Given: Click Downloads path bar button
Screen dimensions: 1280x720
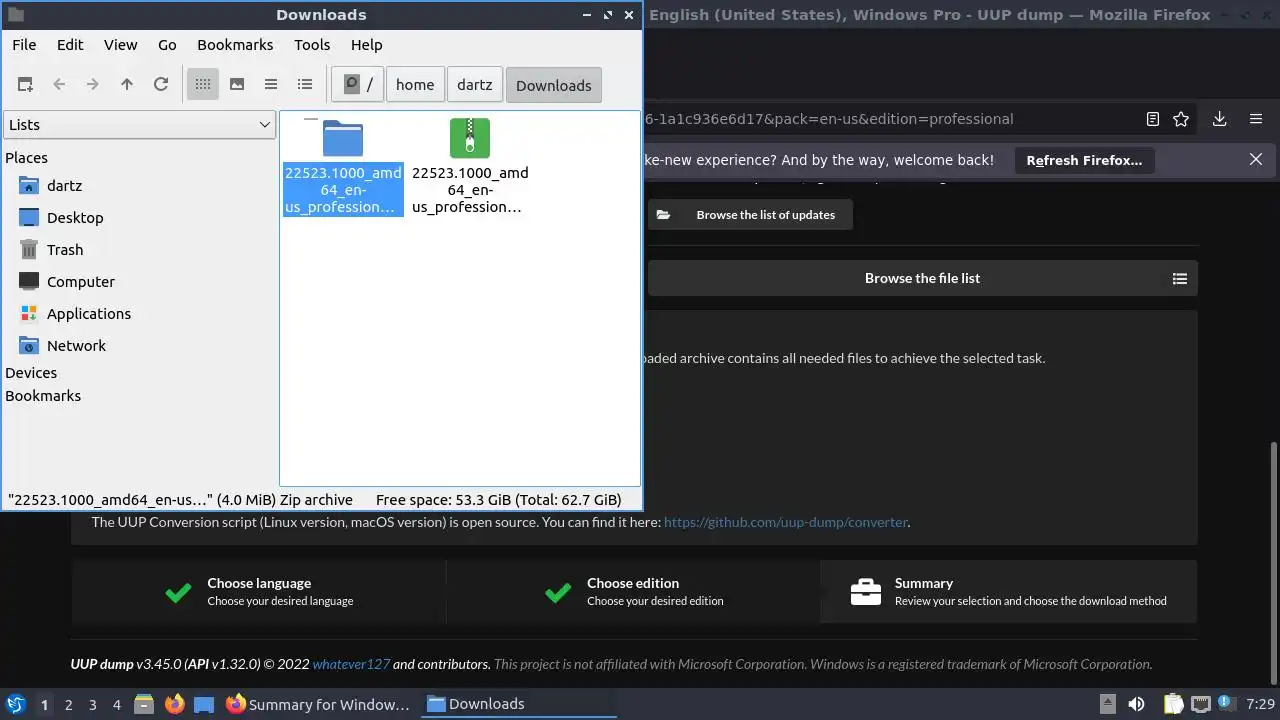Looking at the screenshot, I should [554, 85].
